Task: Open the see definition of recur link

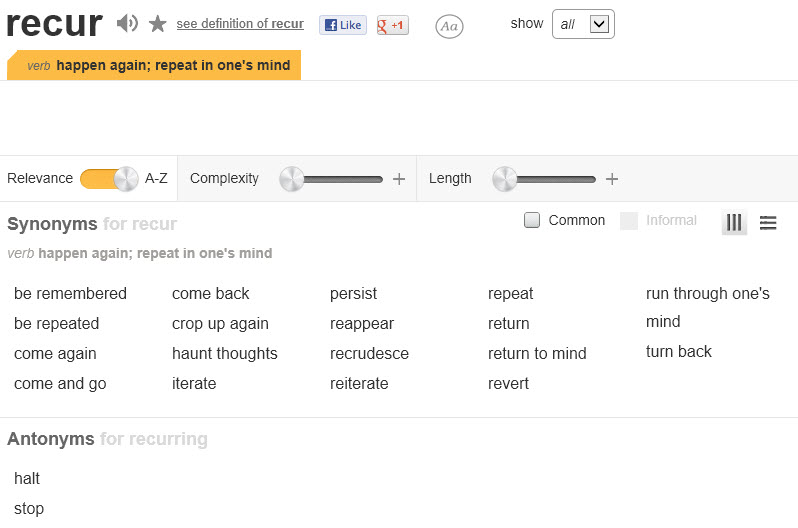Action: tap(240, 23)
